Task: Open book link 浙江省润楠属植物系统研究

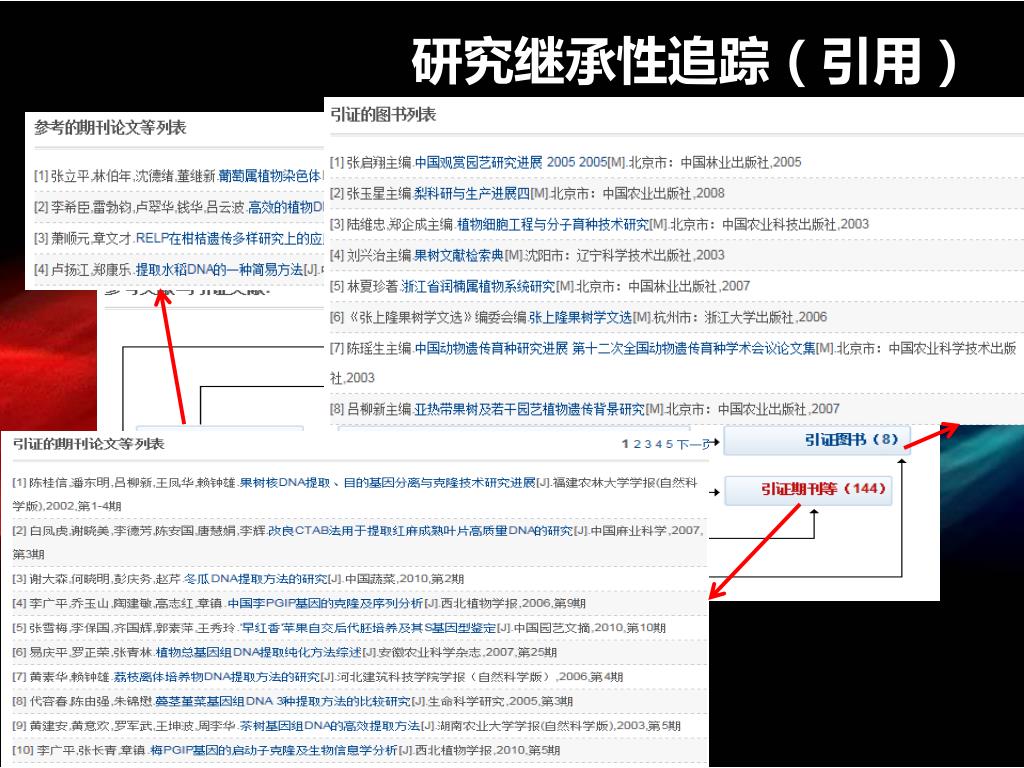Action: coord(477,286)
